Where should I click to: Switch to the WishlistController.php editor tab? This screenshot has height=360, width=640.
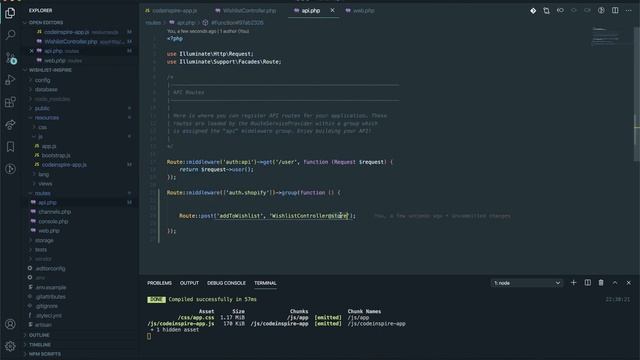(x=249, y=11)
